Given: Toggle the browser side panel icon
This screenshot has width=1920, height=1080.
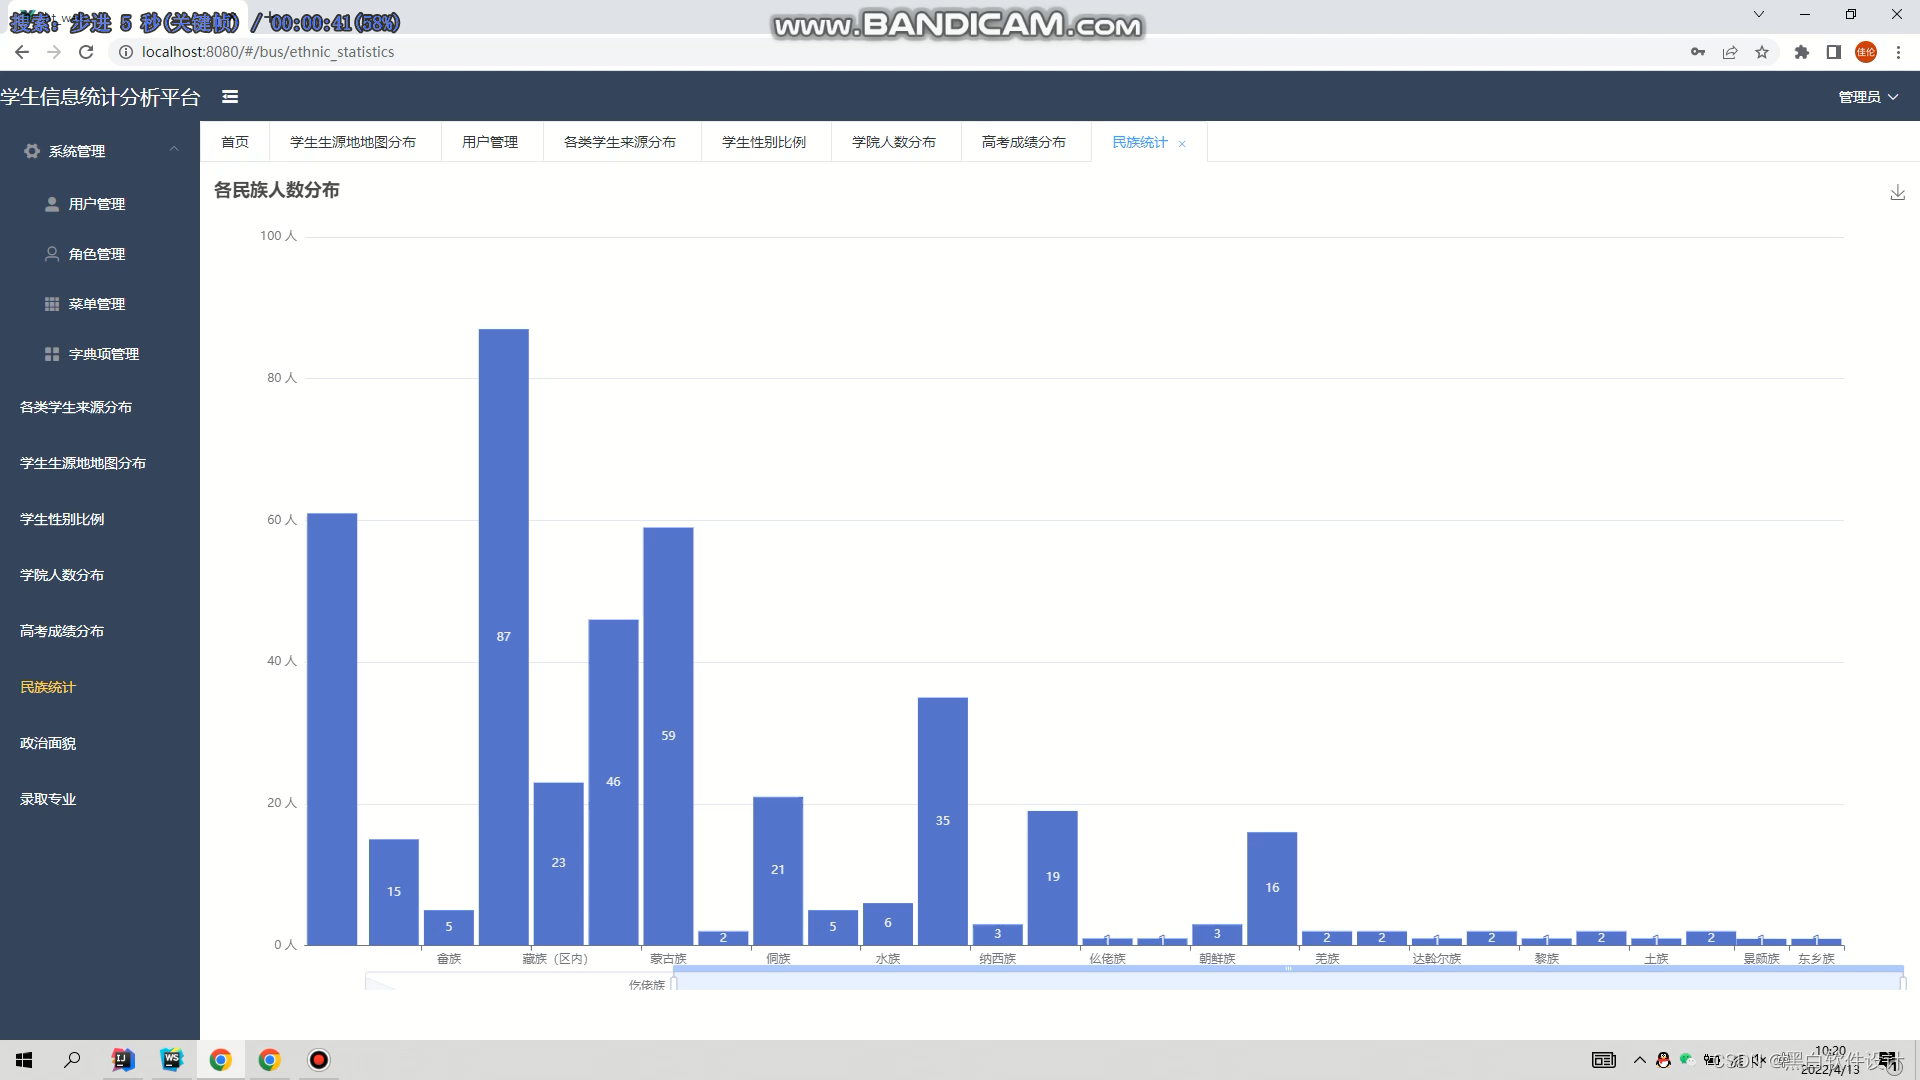Looking at the screenshot, I should (x=1834, y=52).
